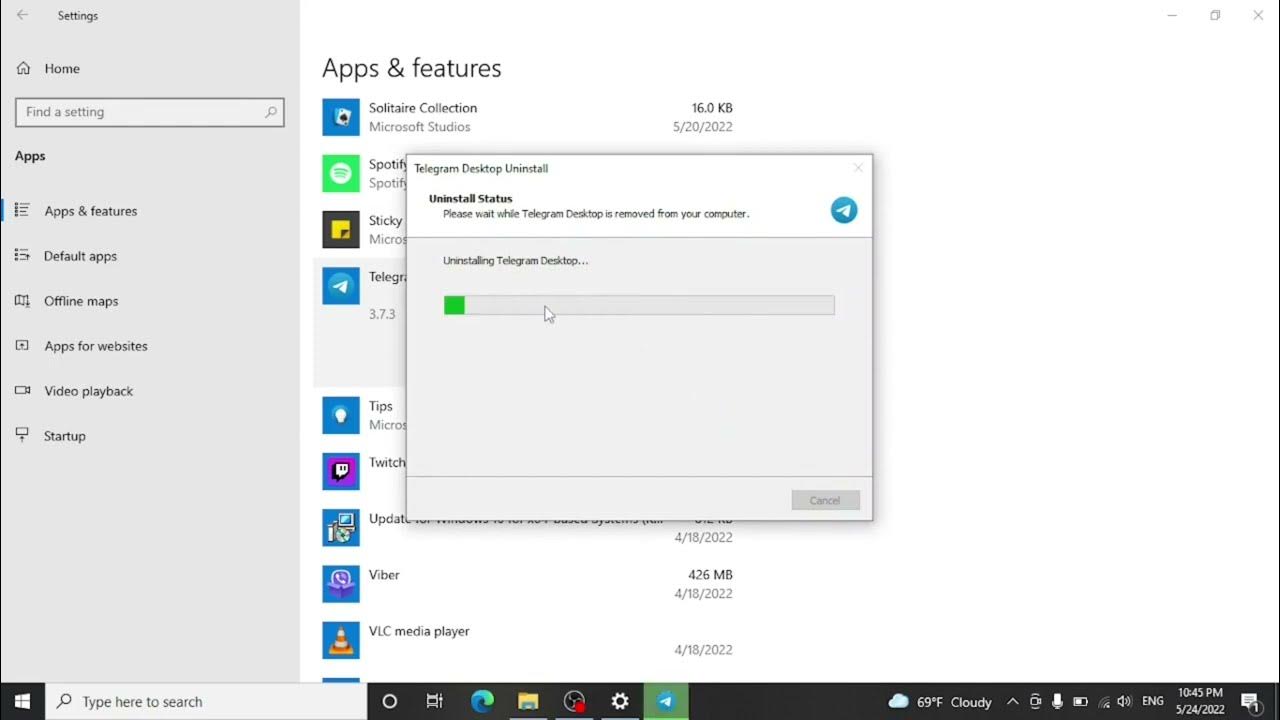1280x720 pixels.
Task: Show hidden tray icons chevron
Action: 1012,702
